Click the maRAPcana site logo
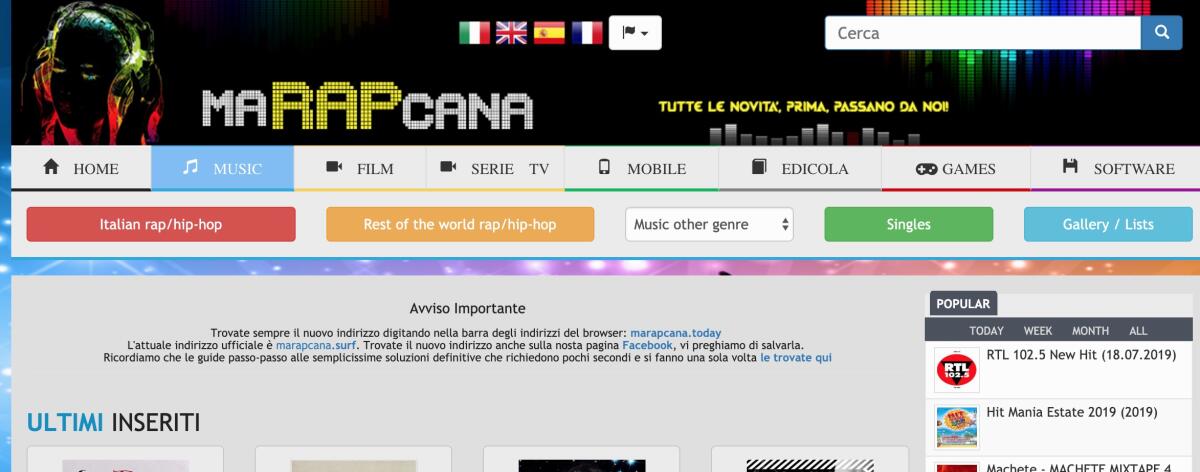Viewport: 1200px width, 472px height. (366, 108)
